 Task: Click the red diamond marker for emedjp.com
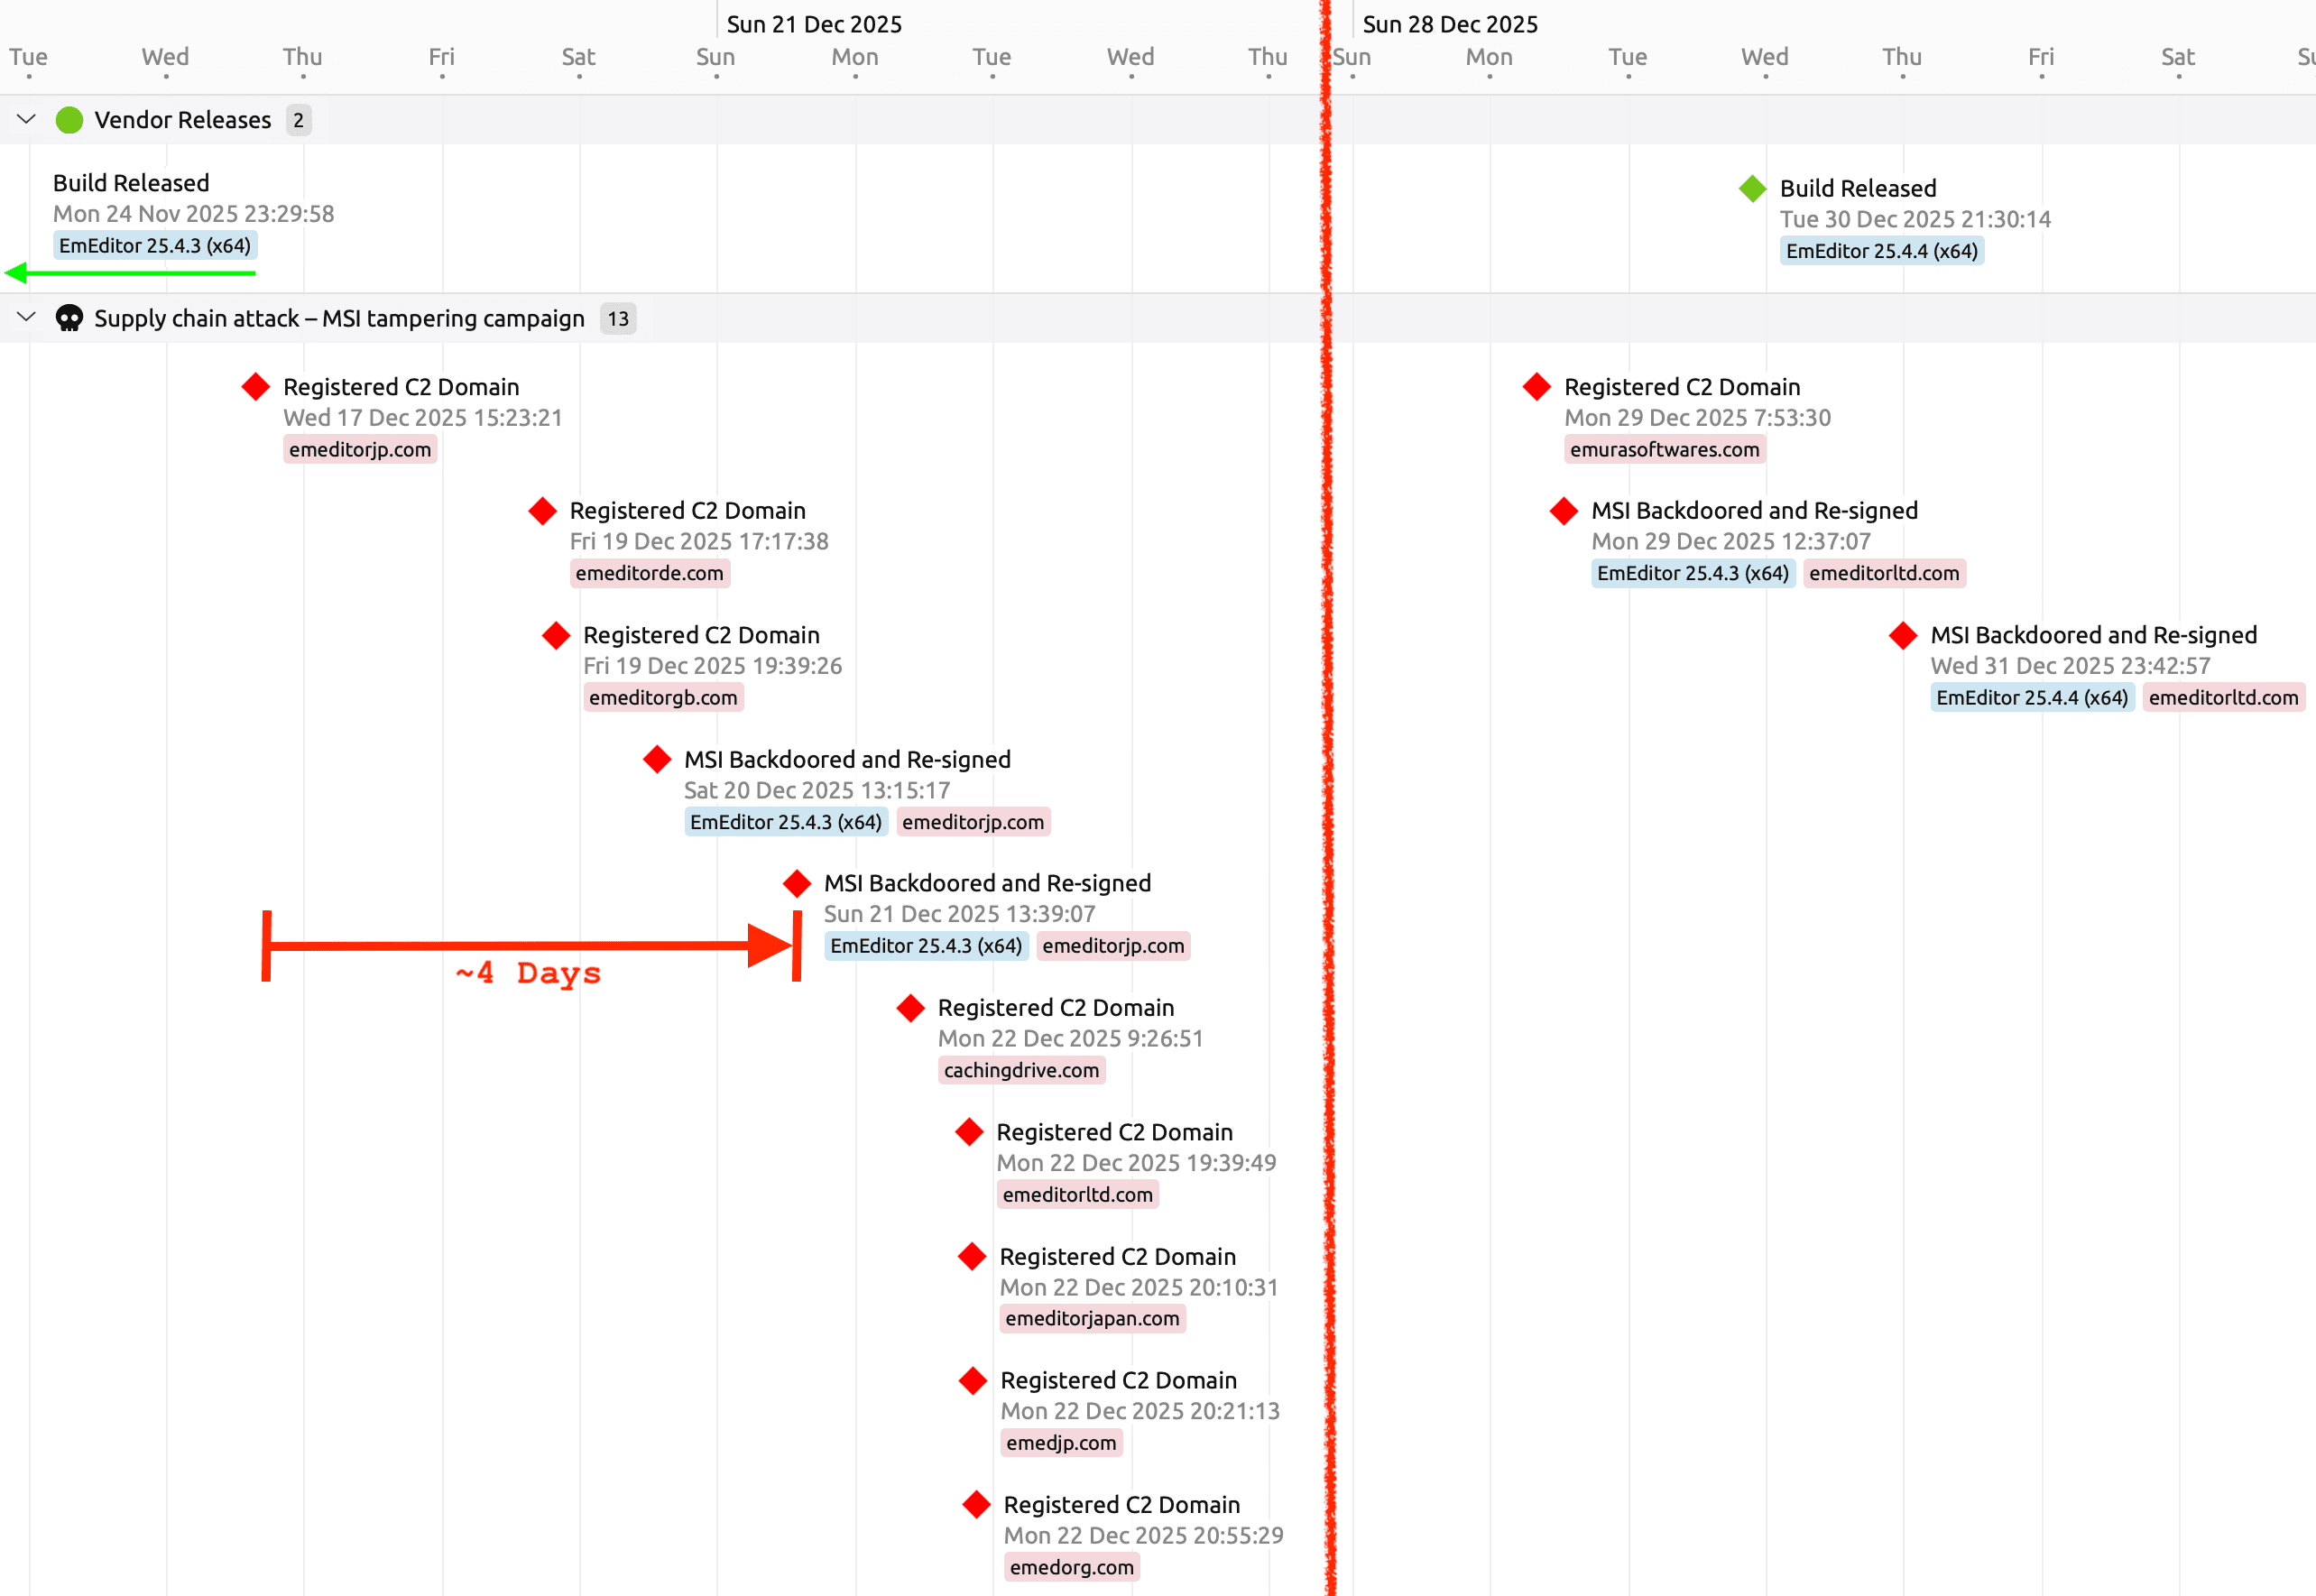coord(974,1380)
